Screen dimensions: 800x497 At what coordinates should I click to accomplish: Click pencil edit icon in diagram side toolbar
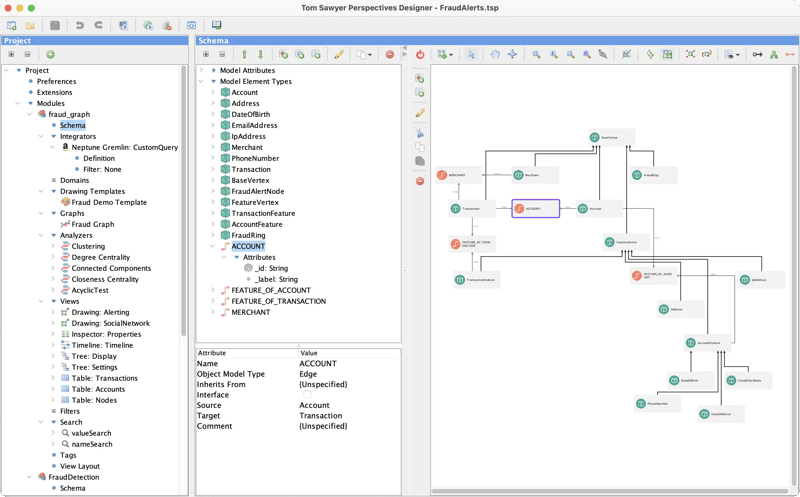coord(420,113)
